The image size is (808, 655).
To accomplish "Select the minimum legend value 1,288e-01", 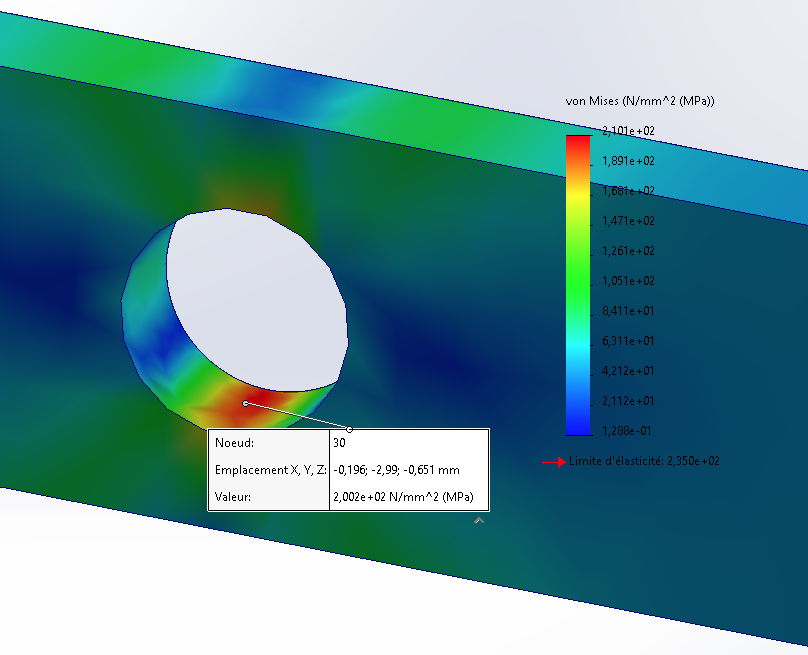I will click(627, 431).
